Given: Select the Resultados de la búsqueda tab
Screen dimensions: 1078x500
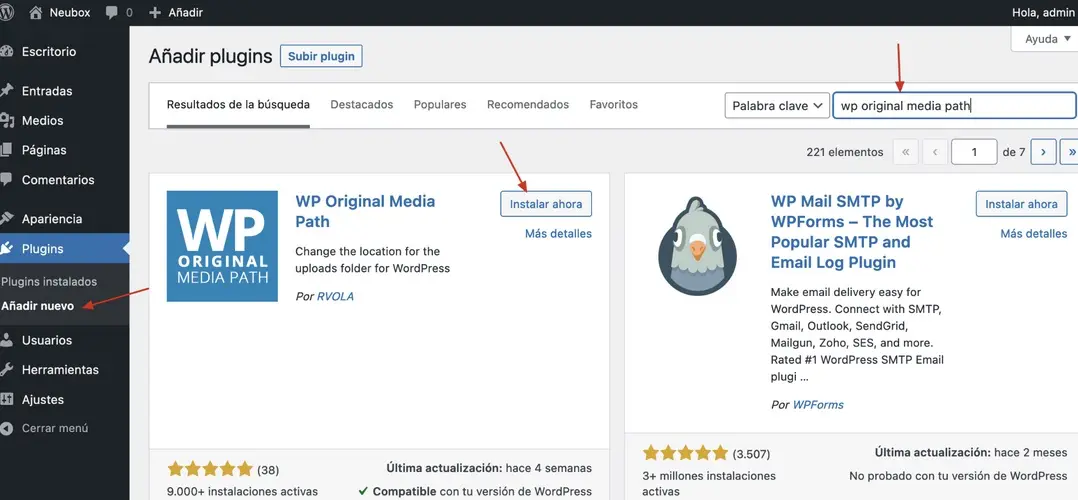Looking at the screenshot, I should 238,105.
